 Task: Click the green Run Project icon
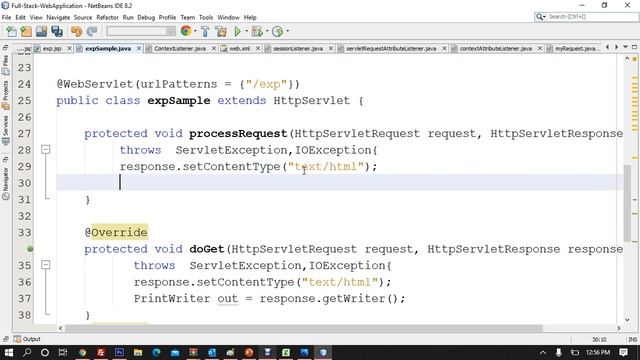tap(238, 31)
